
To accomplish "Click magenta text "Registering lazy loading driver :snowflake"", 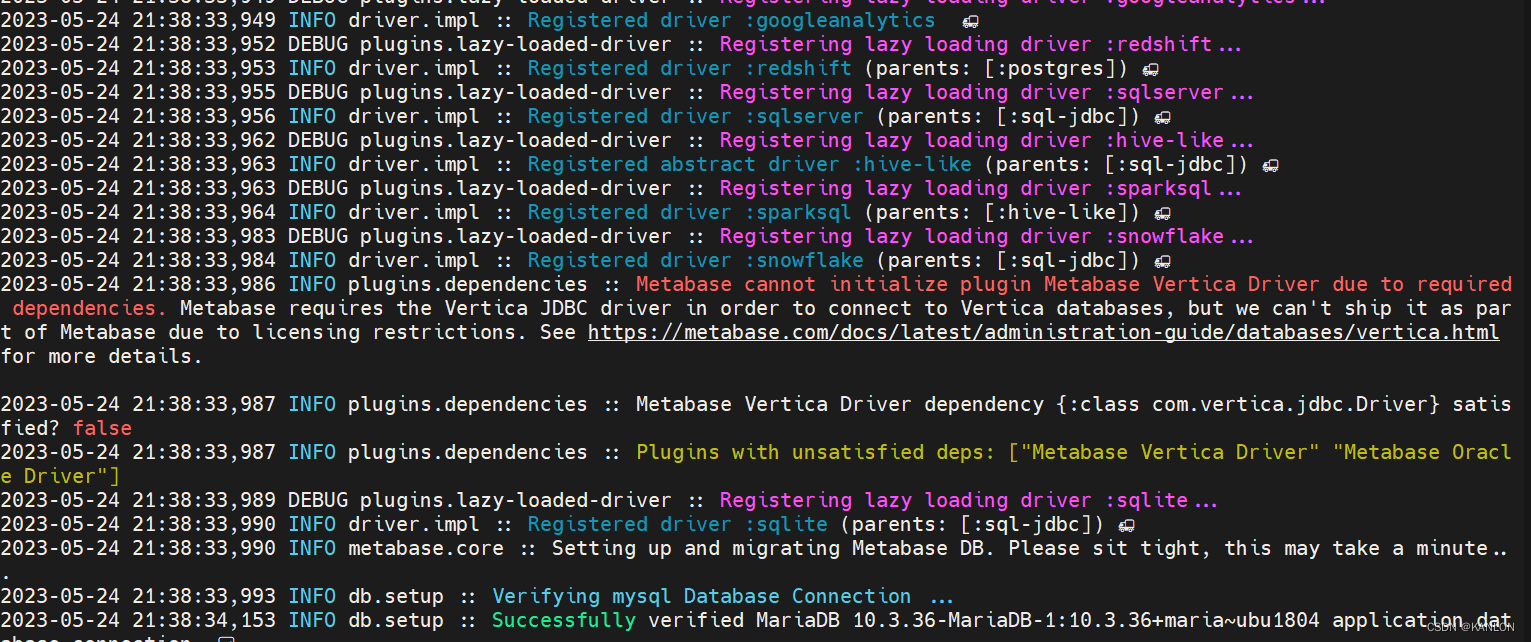I will (971, 236).
